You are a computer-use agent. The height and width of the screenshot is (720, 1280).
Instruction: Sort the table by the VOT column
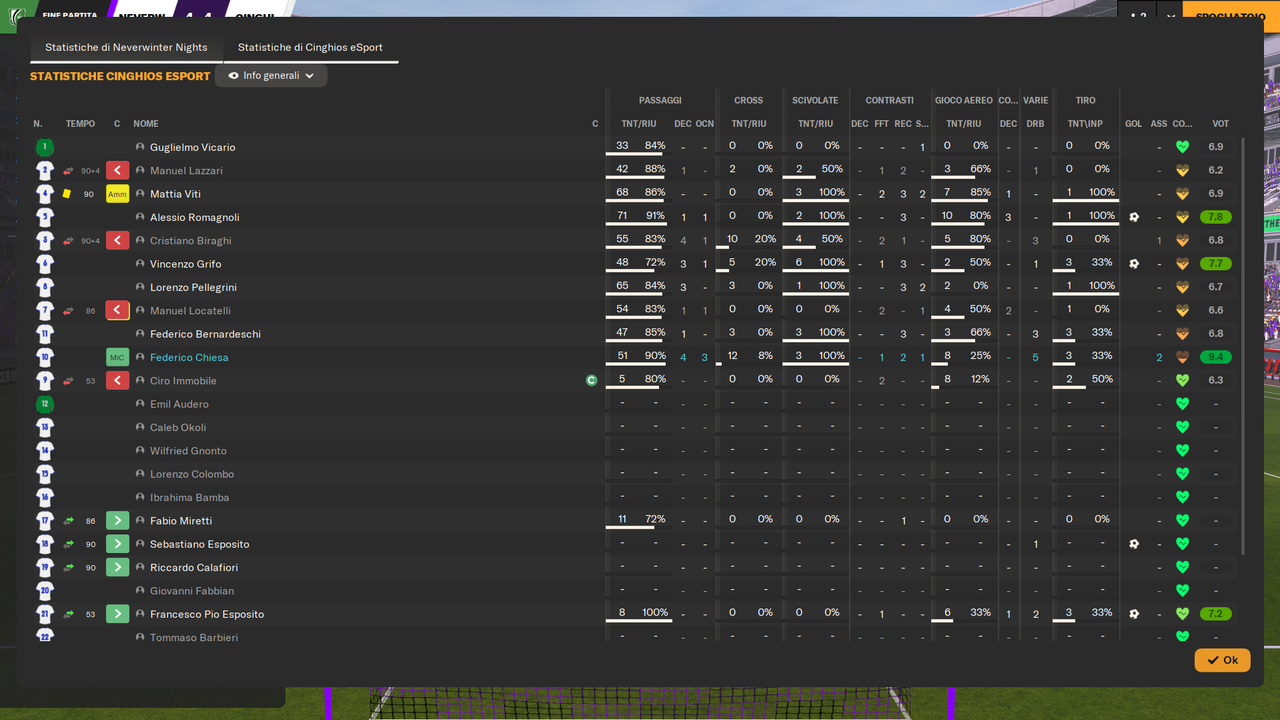pos(1220,124)
